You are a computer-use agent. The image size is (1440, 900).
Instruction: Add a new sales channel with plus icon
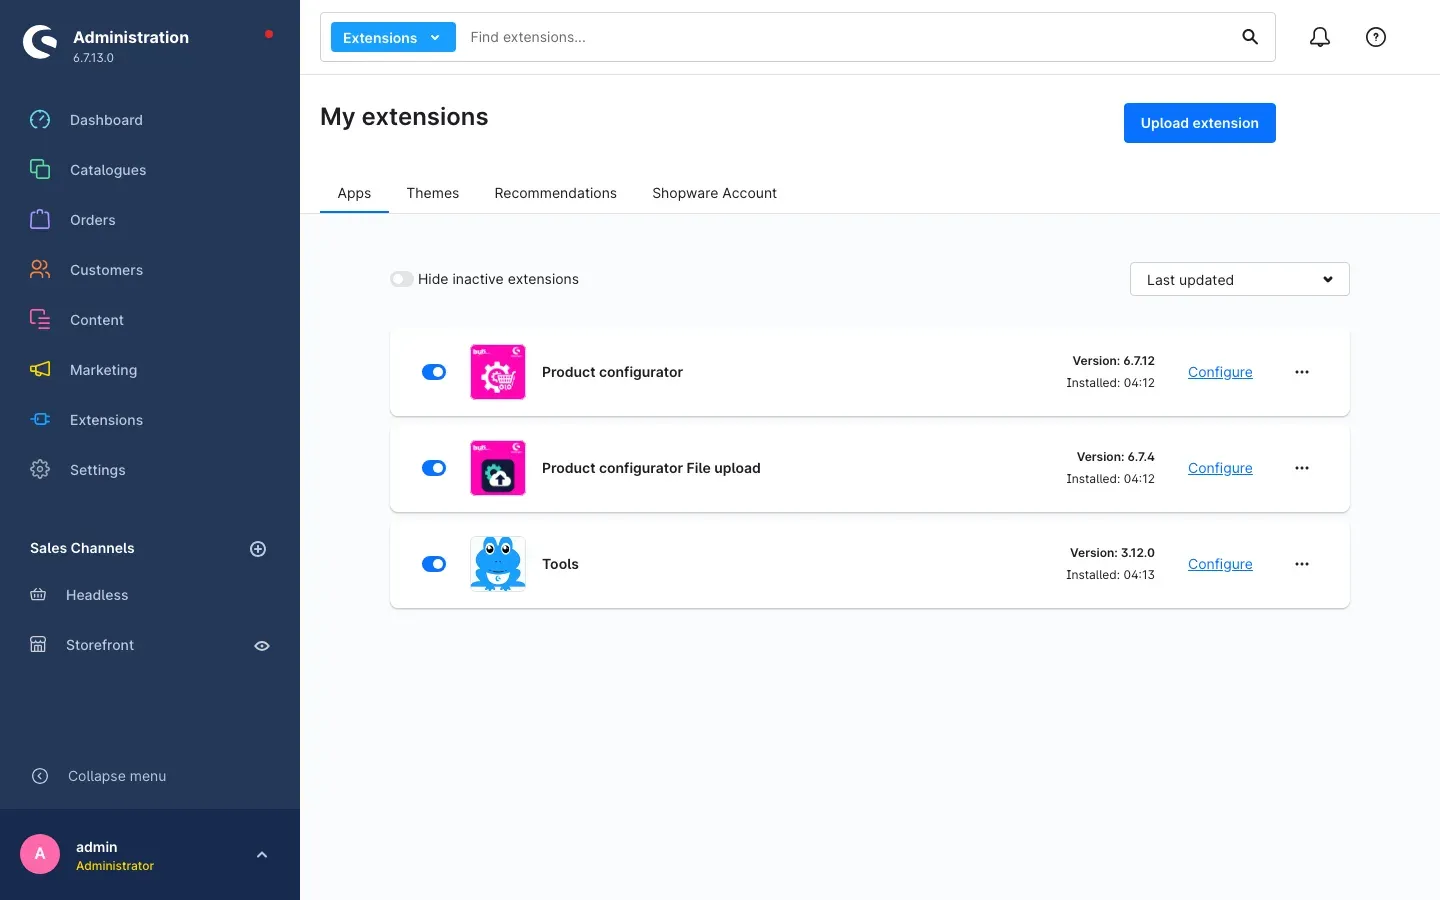point(258,549)
